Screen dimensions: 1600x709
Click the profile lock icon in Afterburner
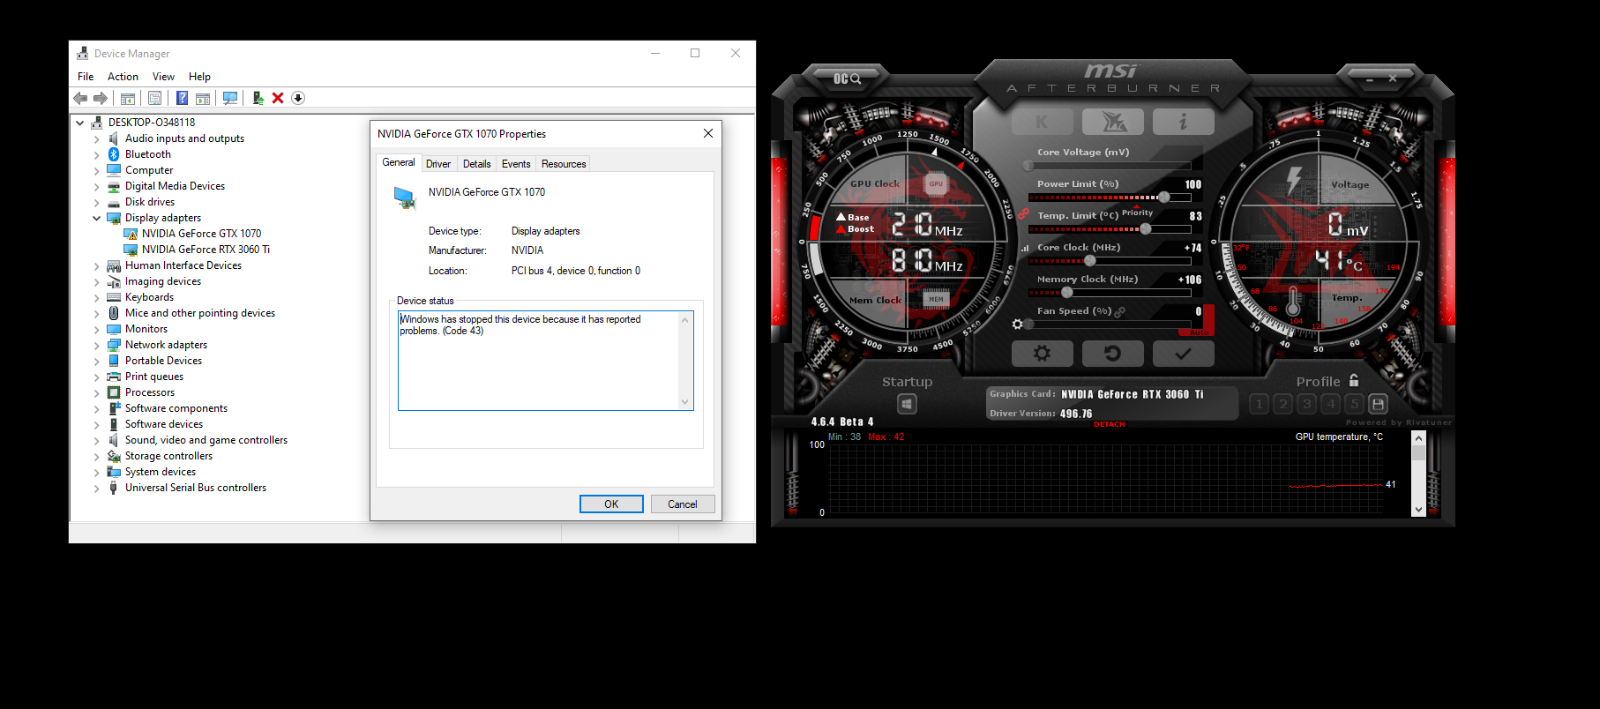1354,380
